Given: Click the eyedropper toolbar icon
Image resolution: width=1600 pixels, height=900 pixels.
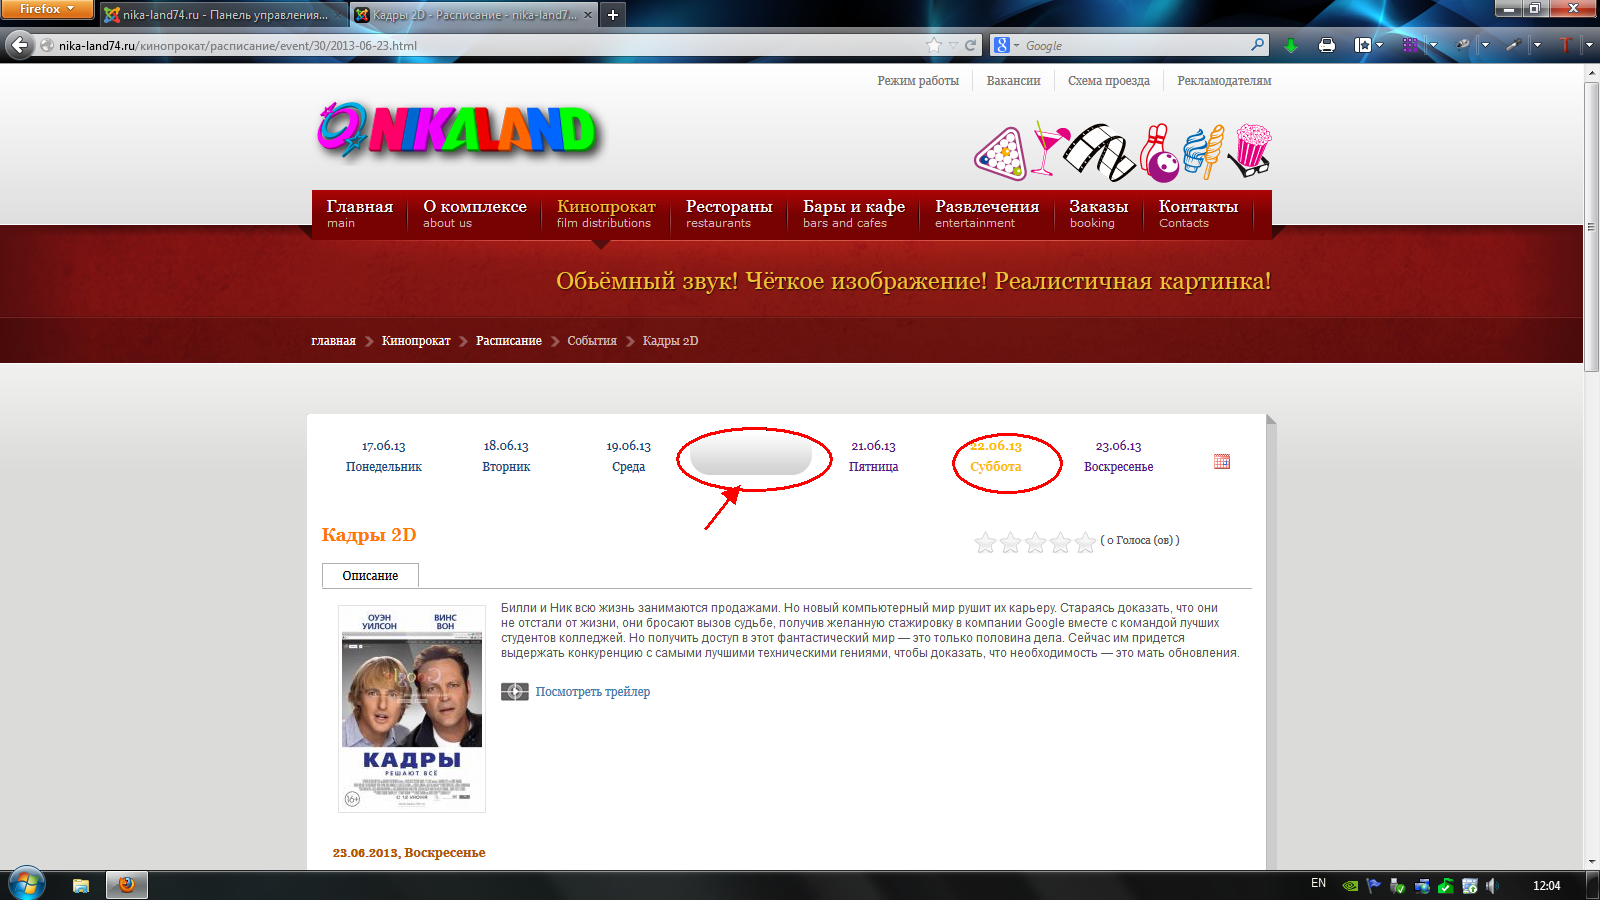Looking at the screenshot, I should point(1514,45).
